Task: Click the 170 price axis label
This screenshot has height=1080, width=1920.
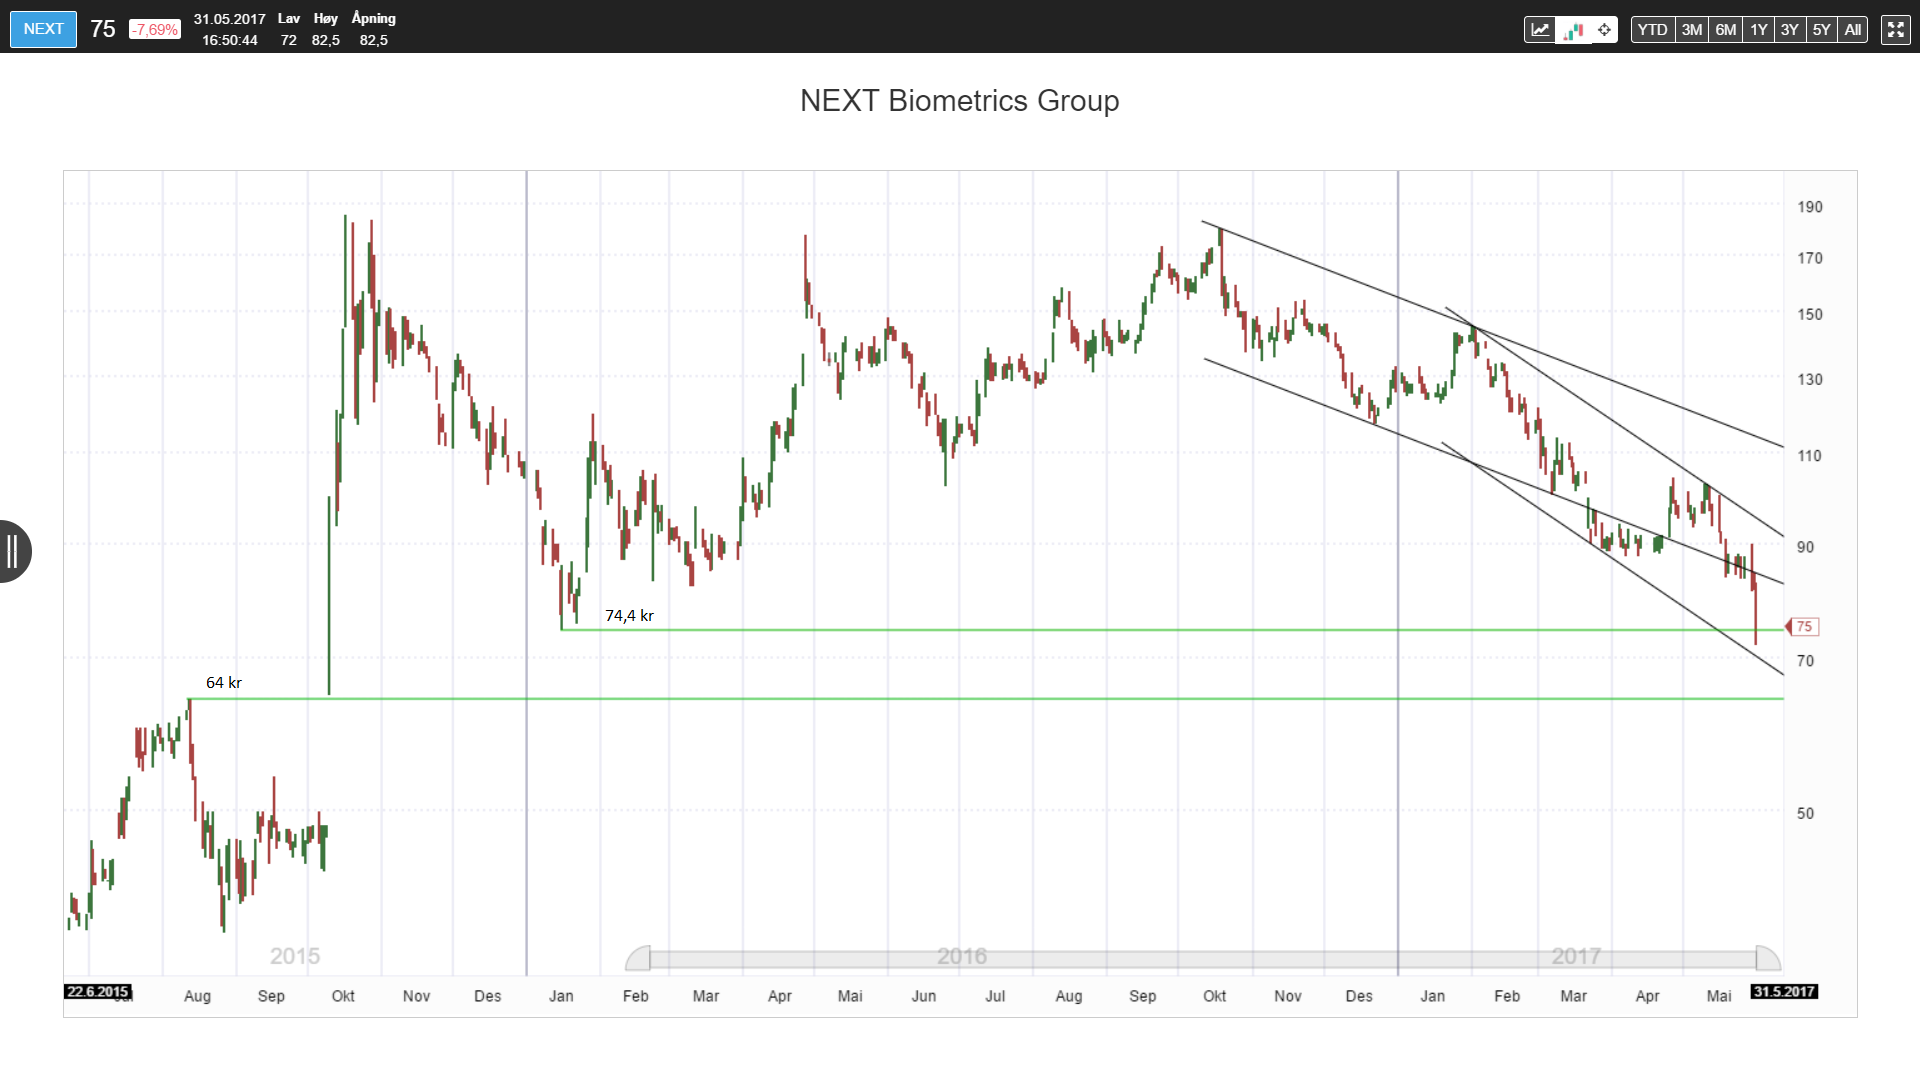Action: (1810, 258)
